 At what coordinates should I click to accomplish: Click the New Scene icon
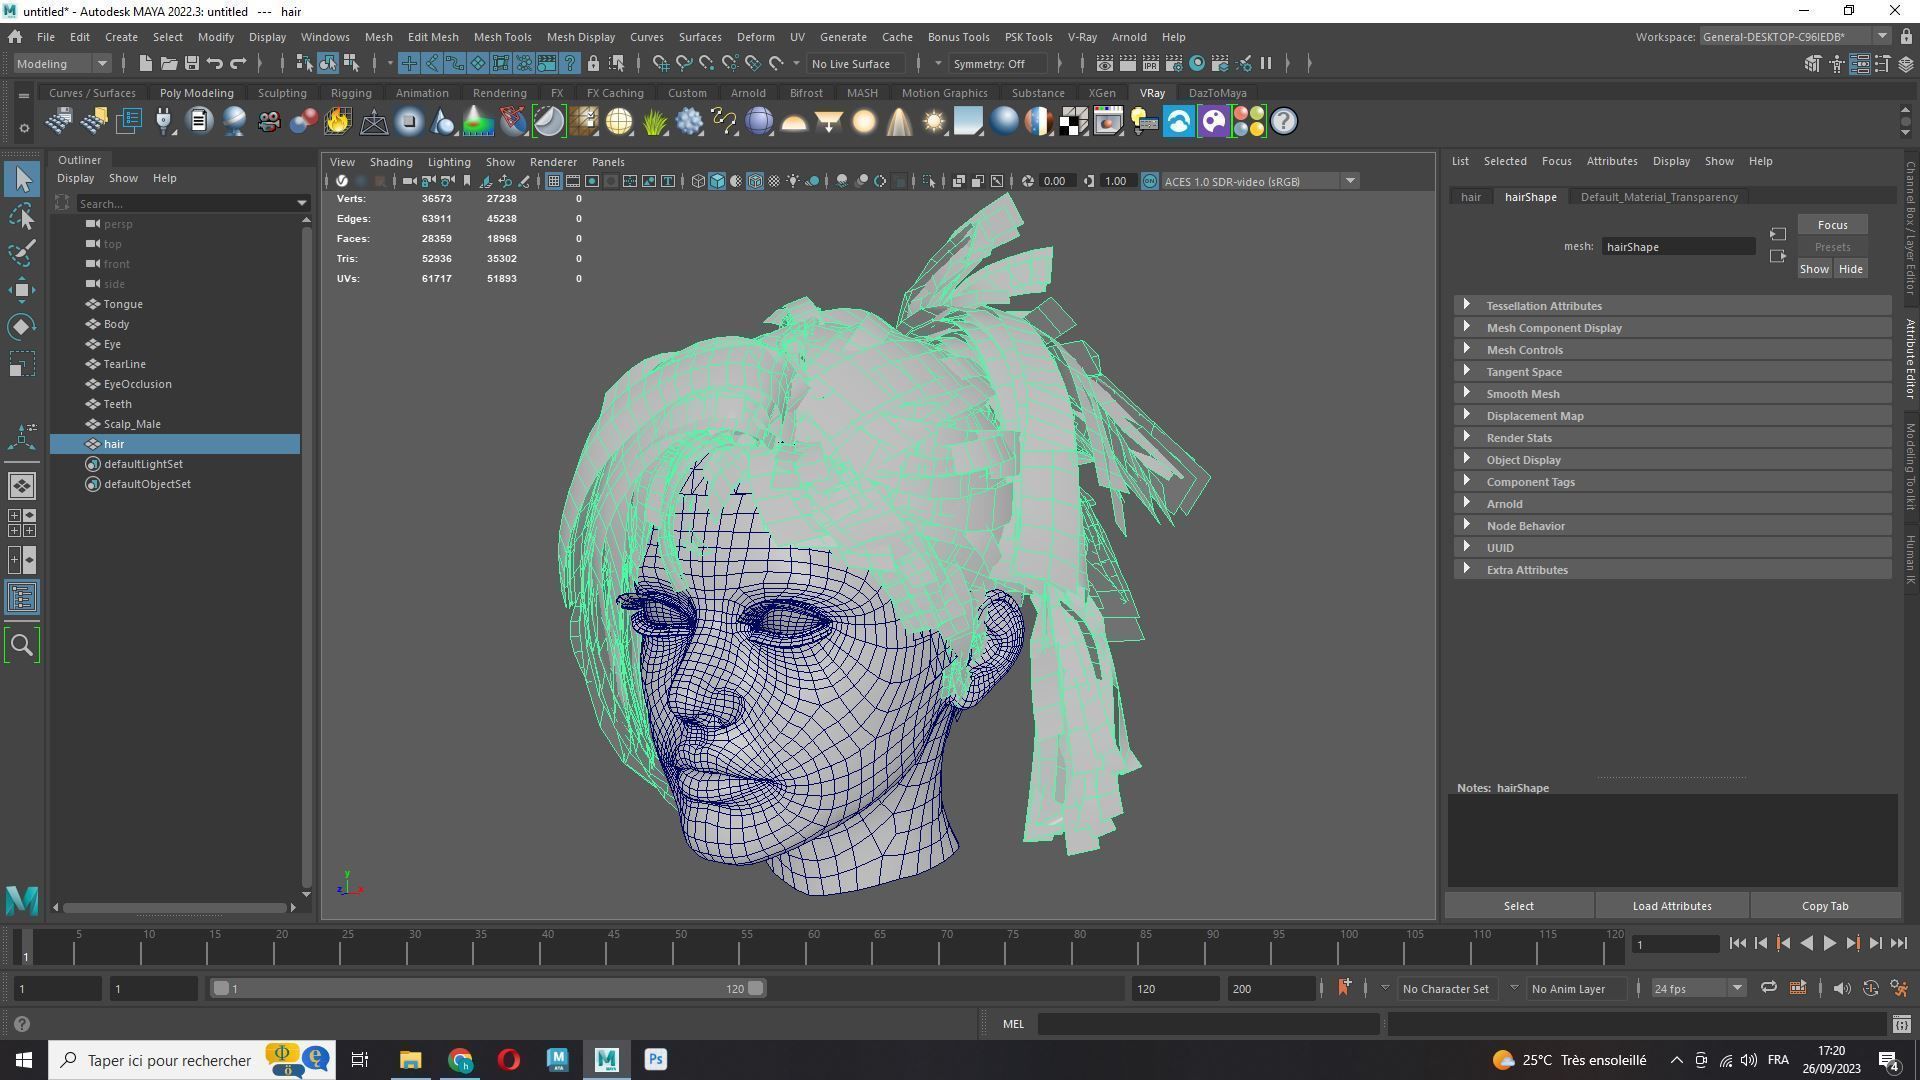[x=145, y=63]
